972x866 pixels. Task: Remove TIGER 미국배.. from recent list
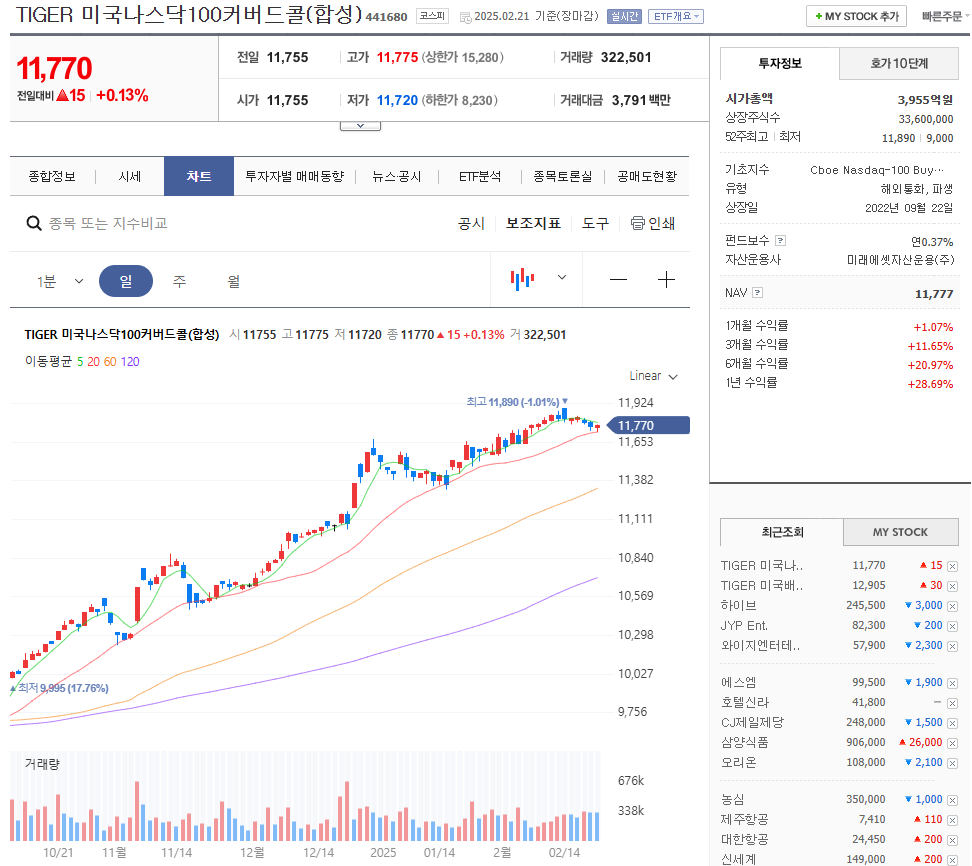coord(952,586)
